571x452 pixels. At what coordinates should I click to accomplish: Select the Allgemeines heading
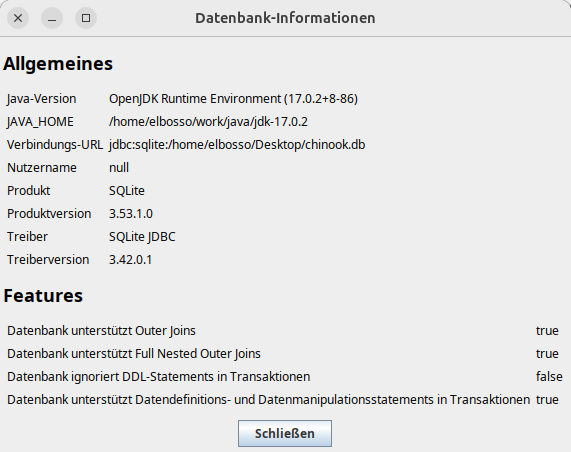tap(58, 64)
